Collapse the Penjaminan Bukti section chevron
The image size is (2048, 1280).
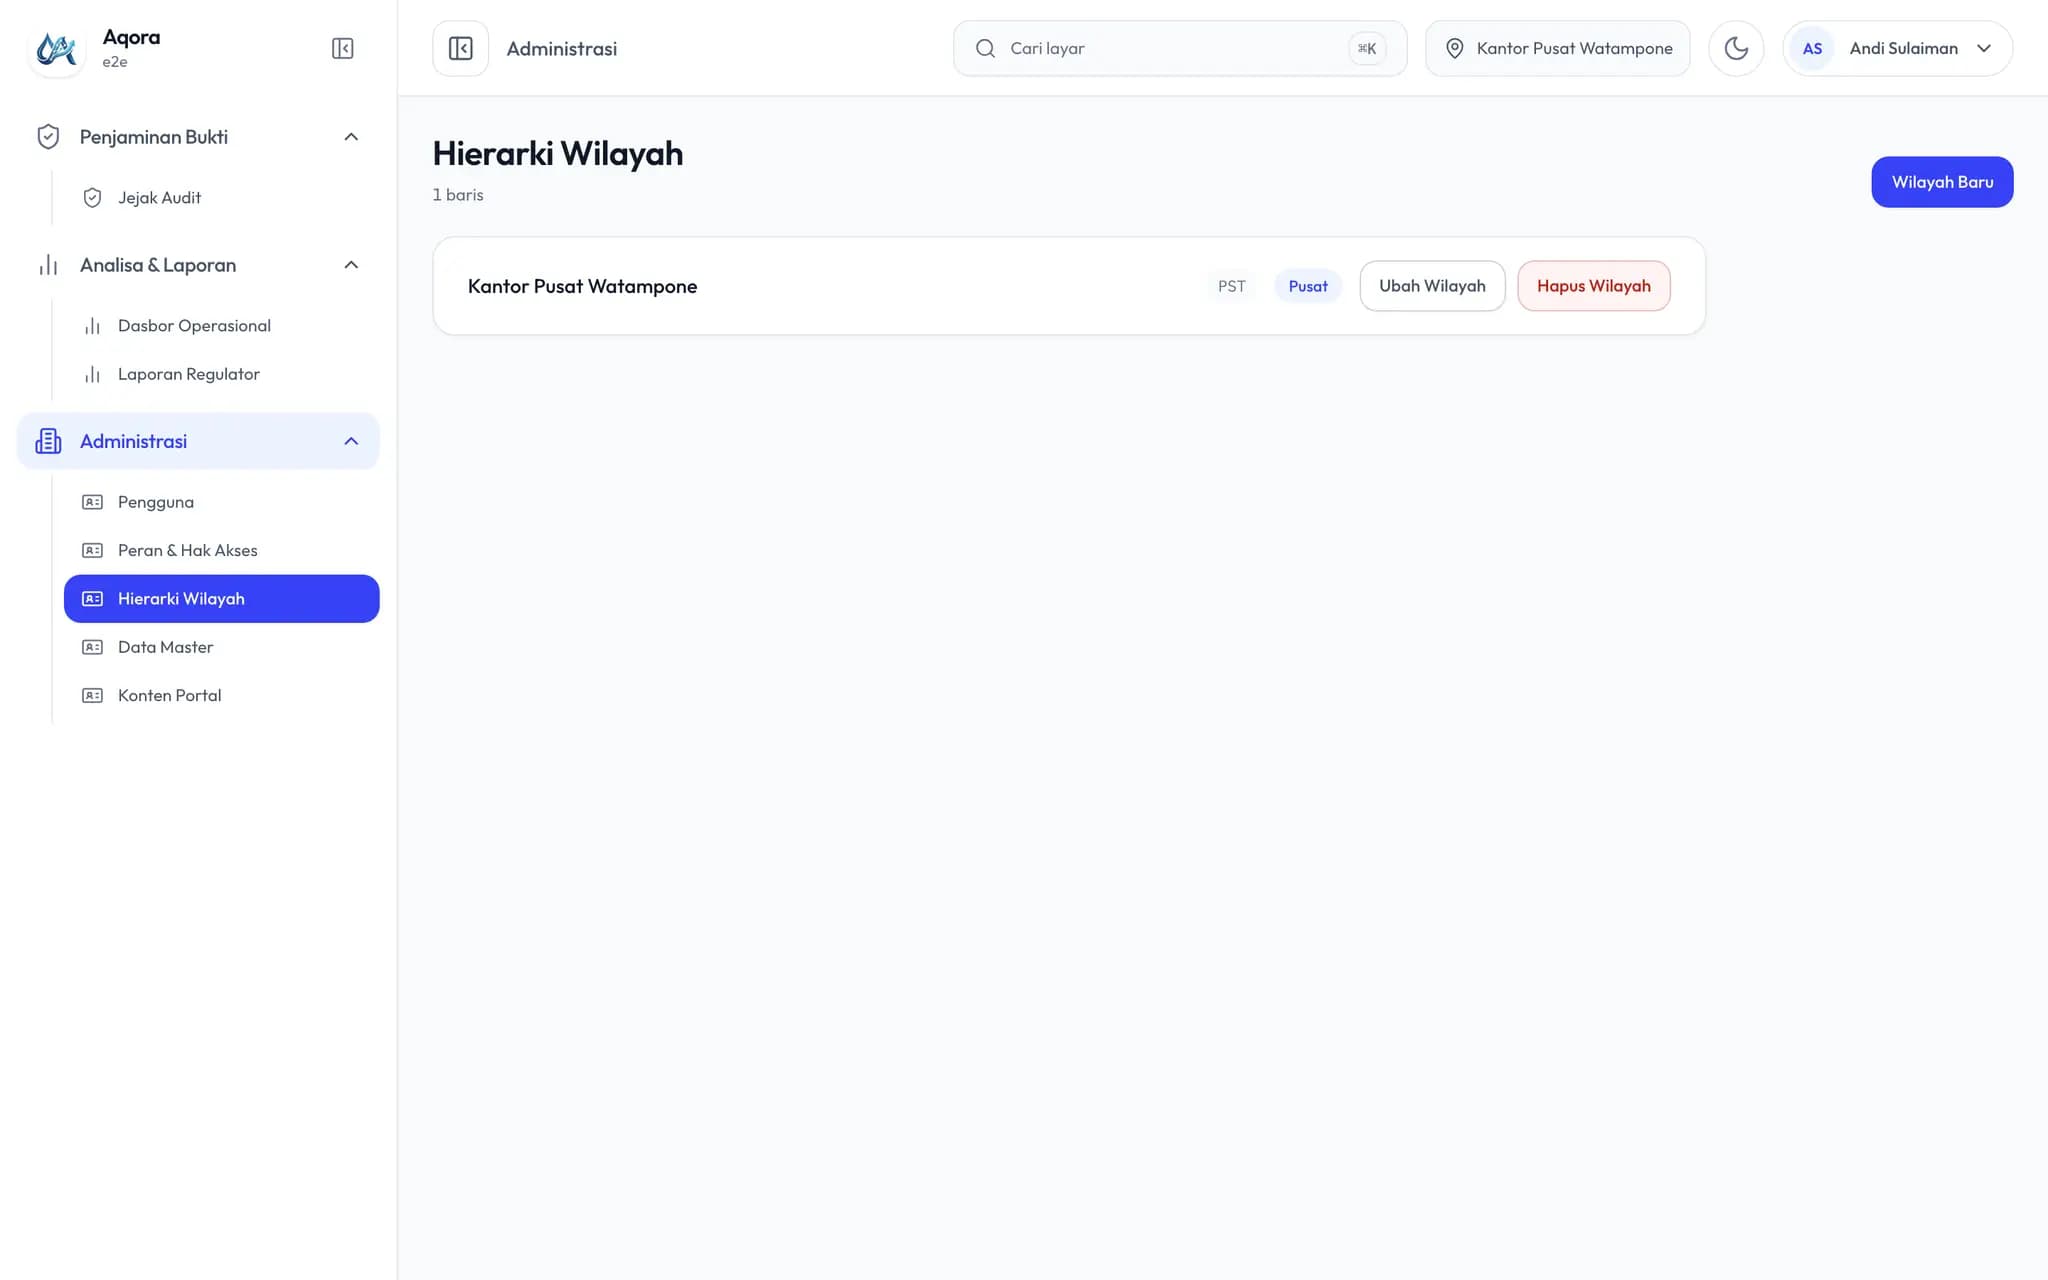[x=351, y=137]
